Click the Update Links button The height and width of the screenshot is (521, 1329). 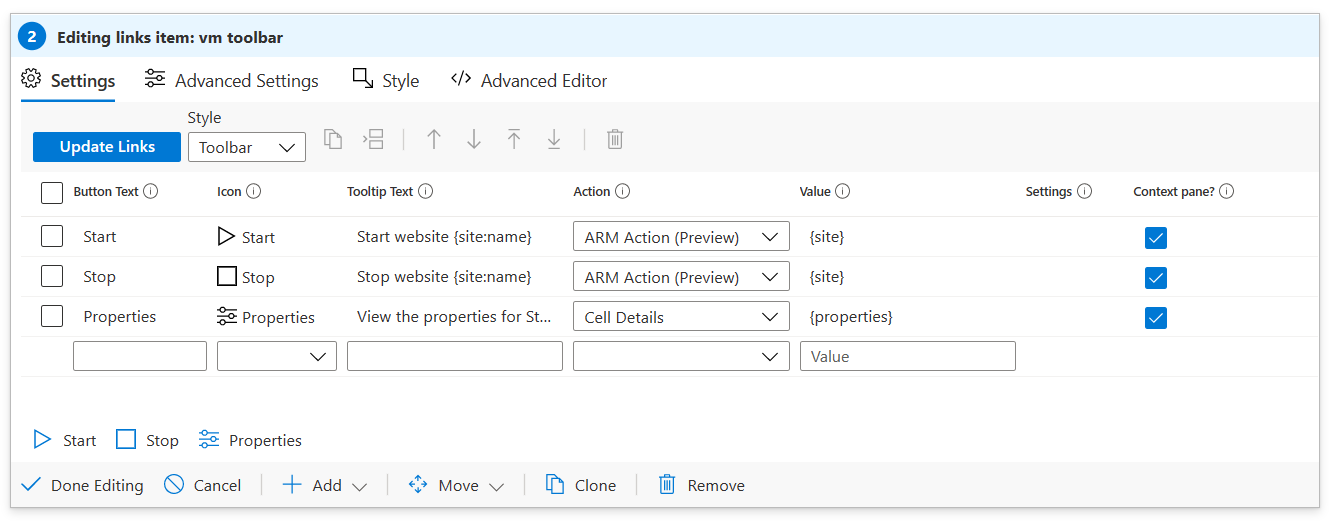point(107,147)
